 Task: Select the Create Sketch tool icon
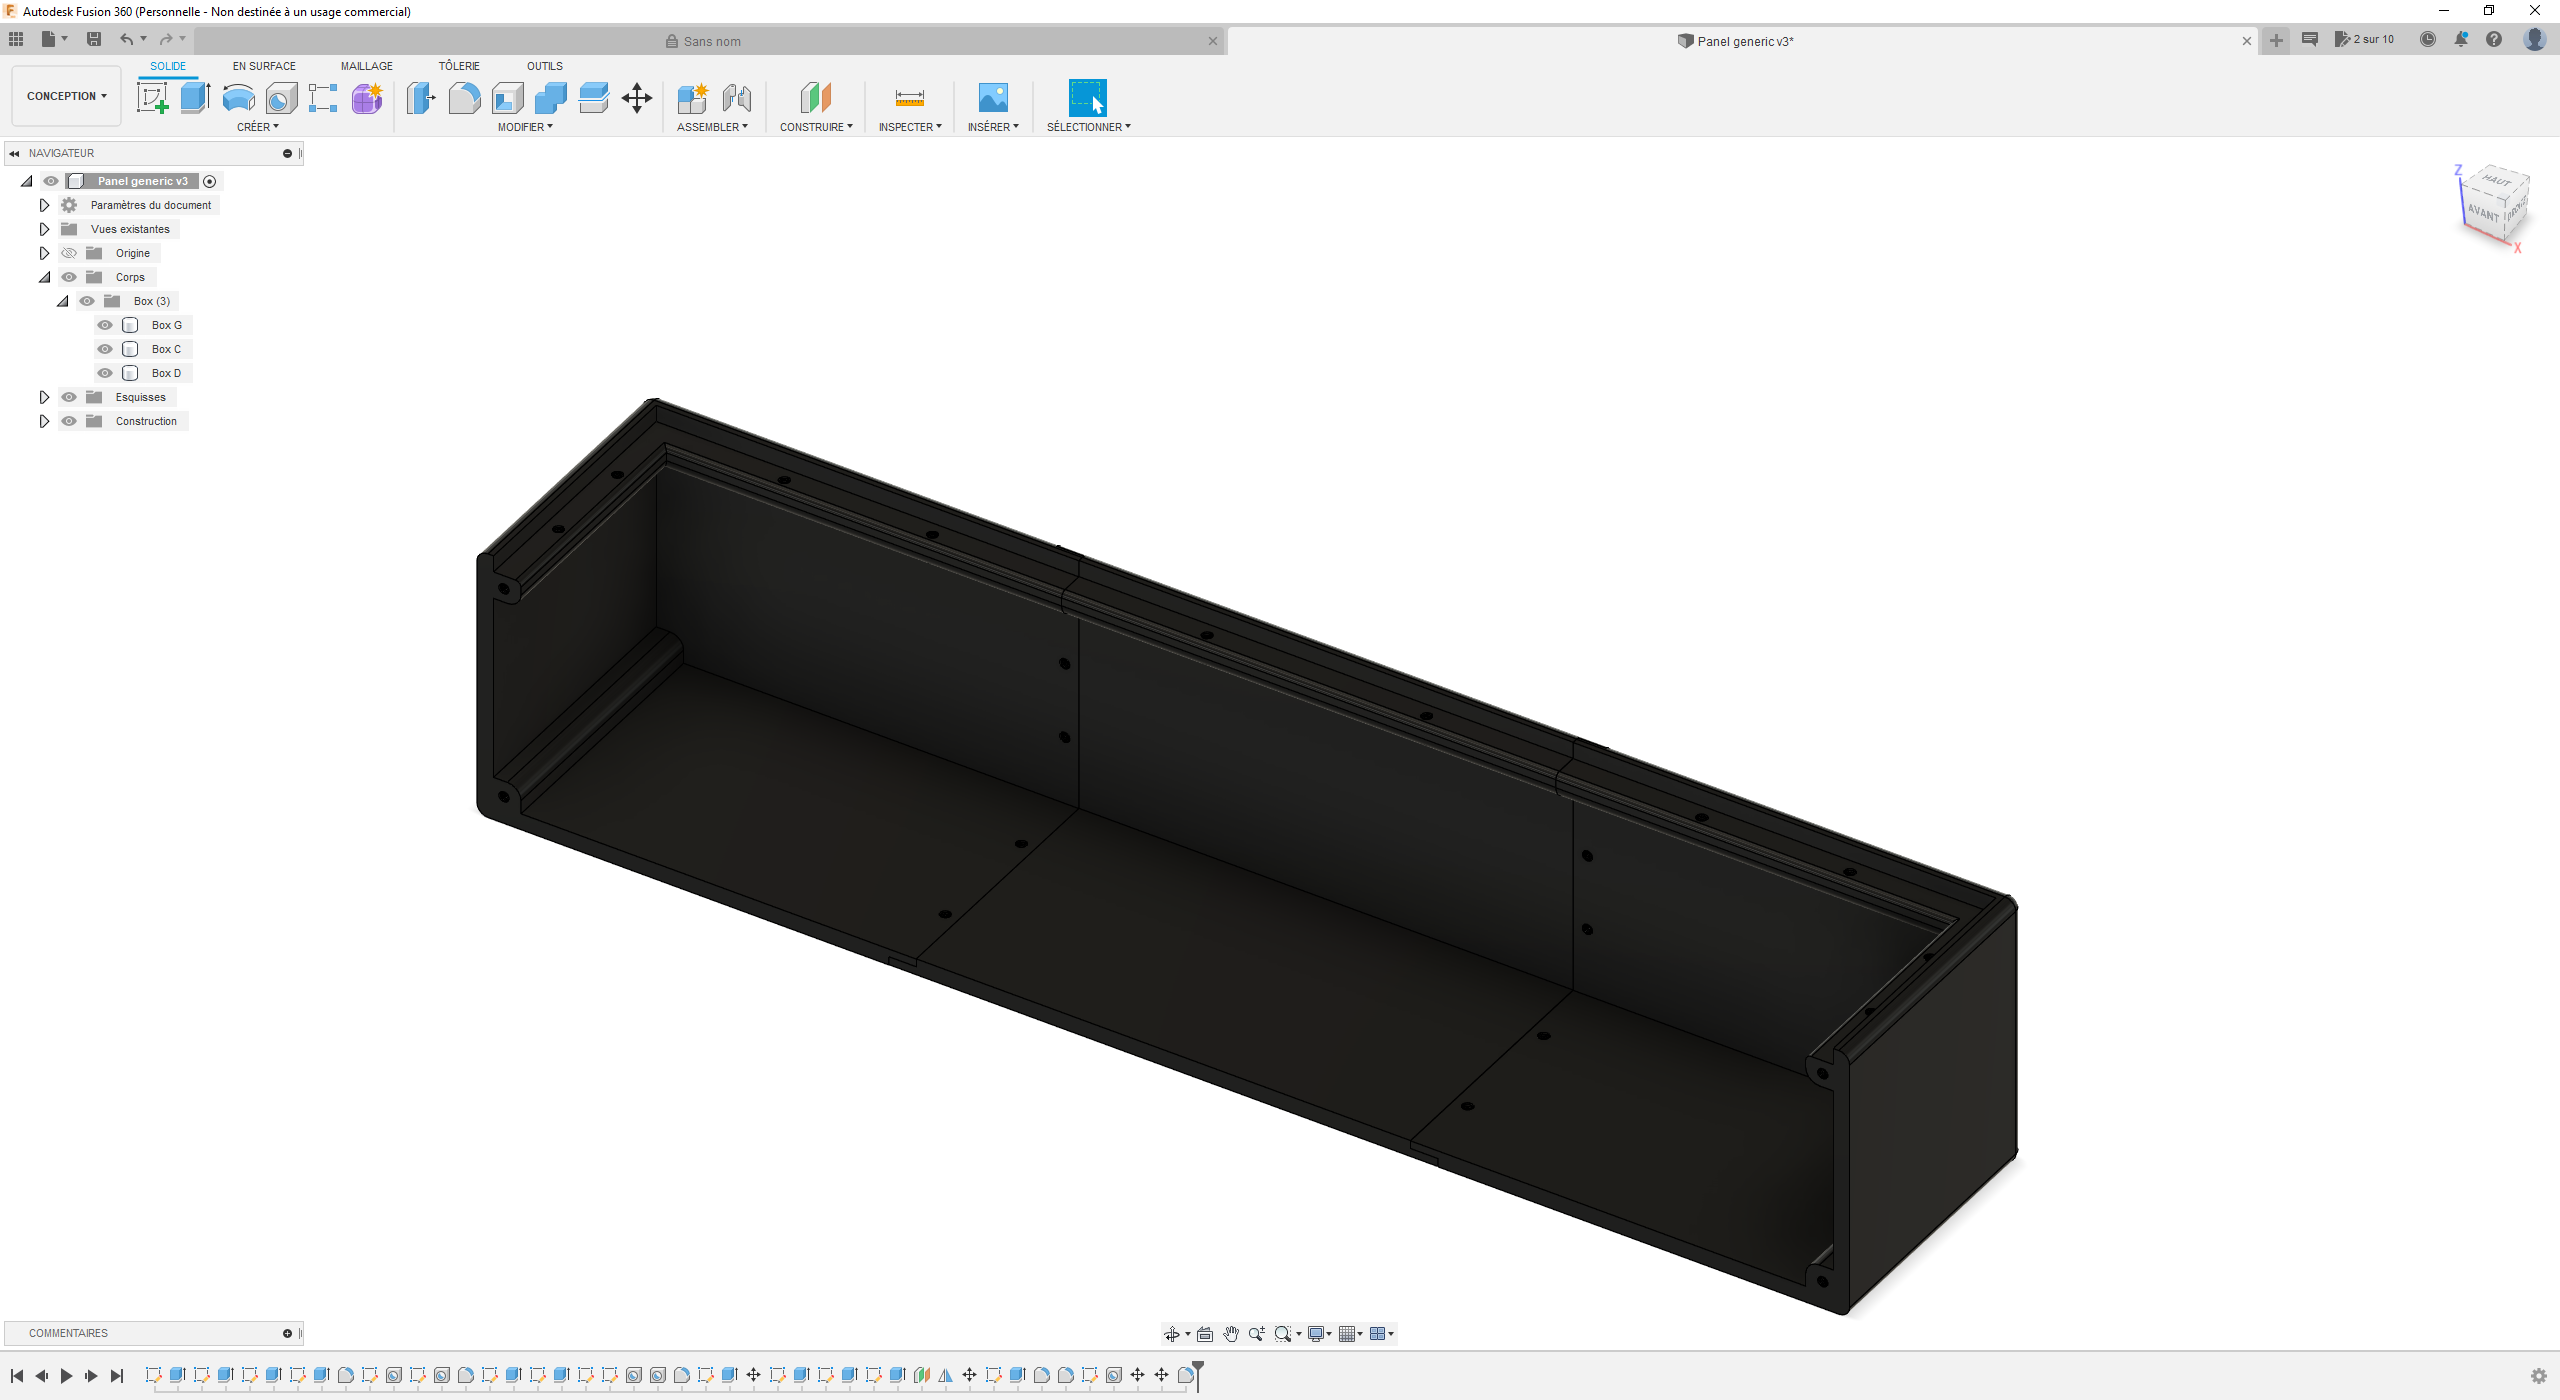(x=152, y=98)
